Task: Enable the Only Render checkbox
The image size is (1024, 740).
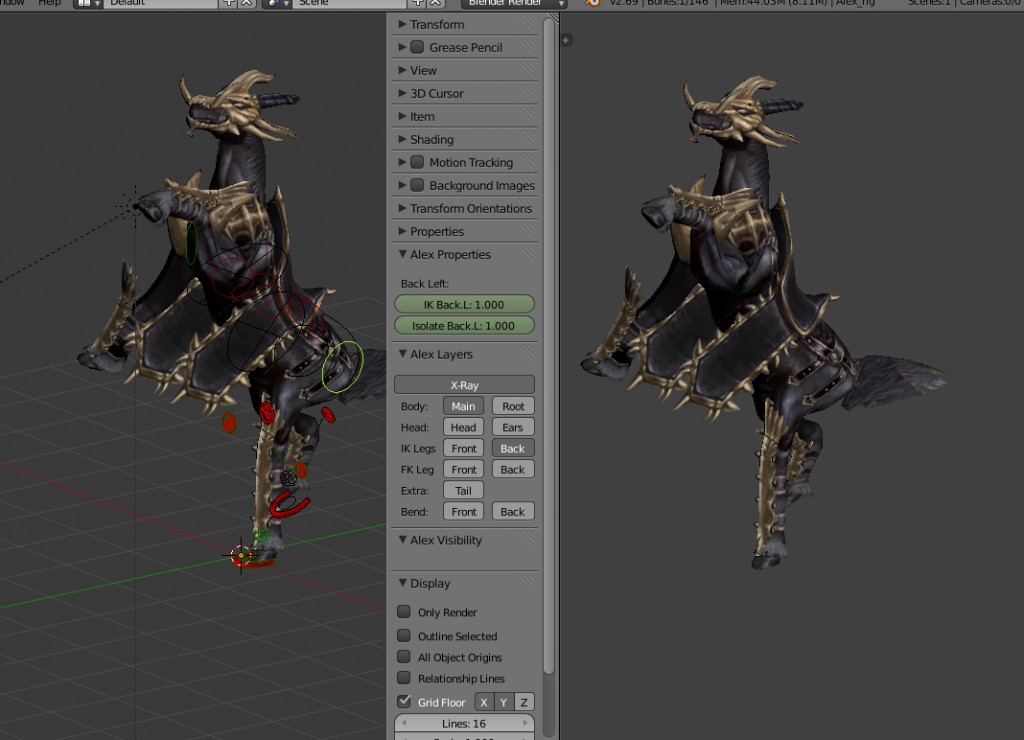Action: (404, 611)
